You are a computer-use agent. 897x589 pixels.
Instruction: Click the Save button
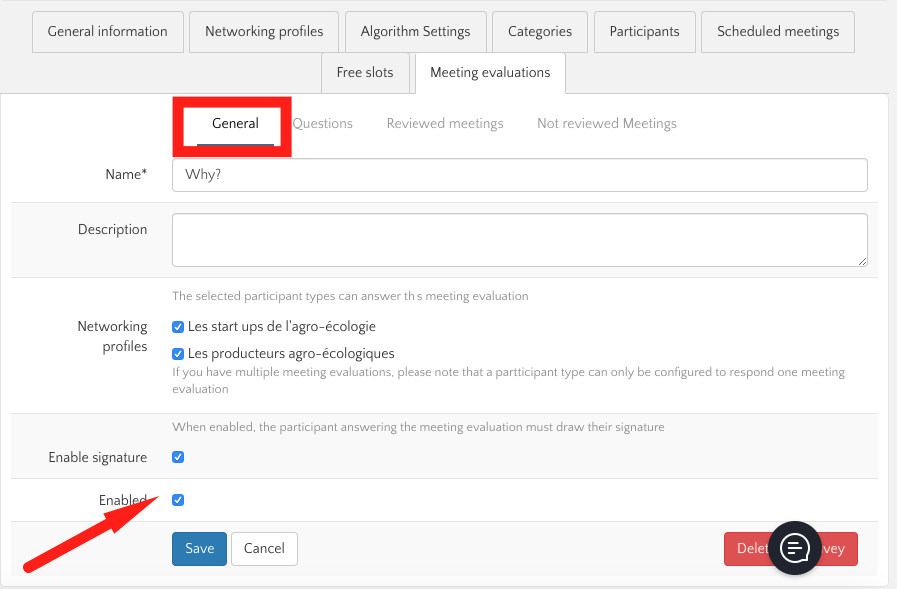coord(199,548)
